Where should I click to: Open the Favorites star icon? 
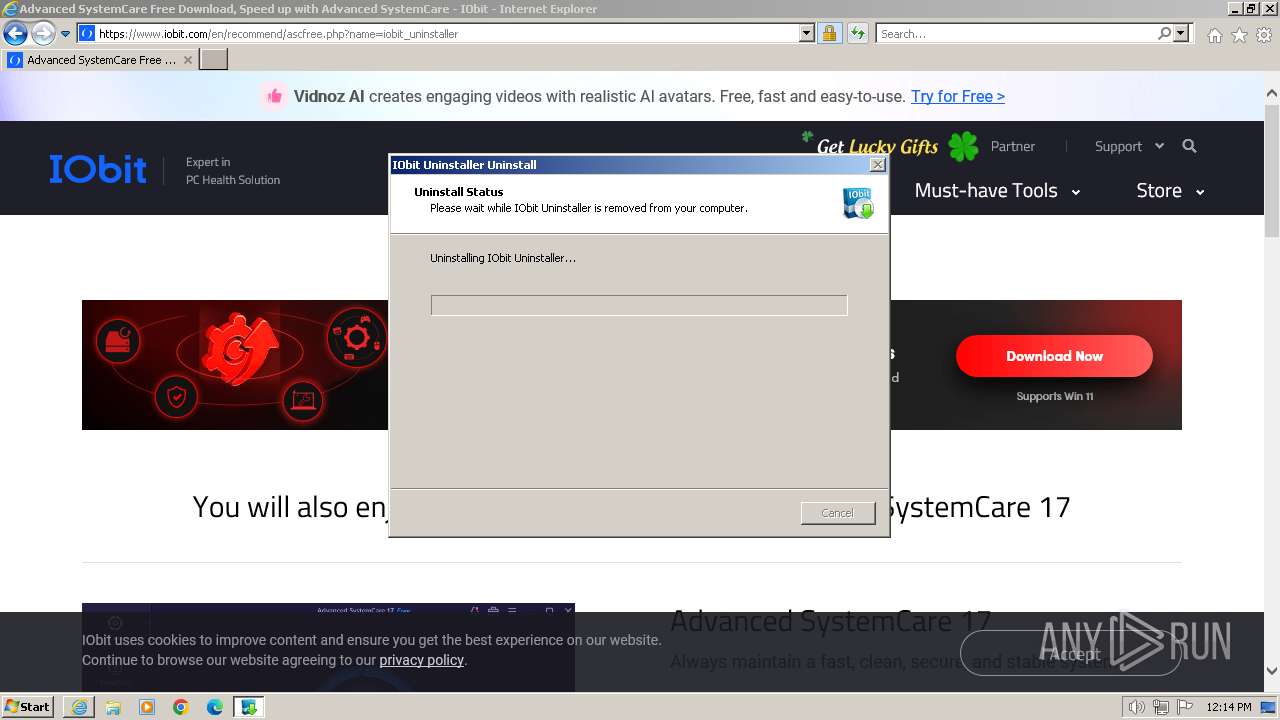tap(1239, 35)
